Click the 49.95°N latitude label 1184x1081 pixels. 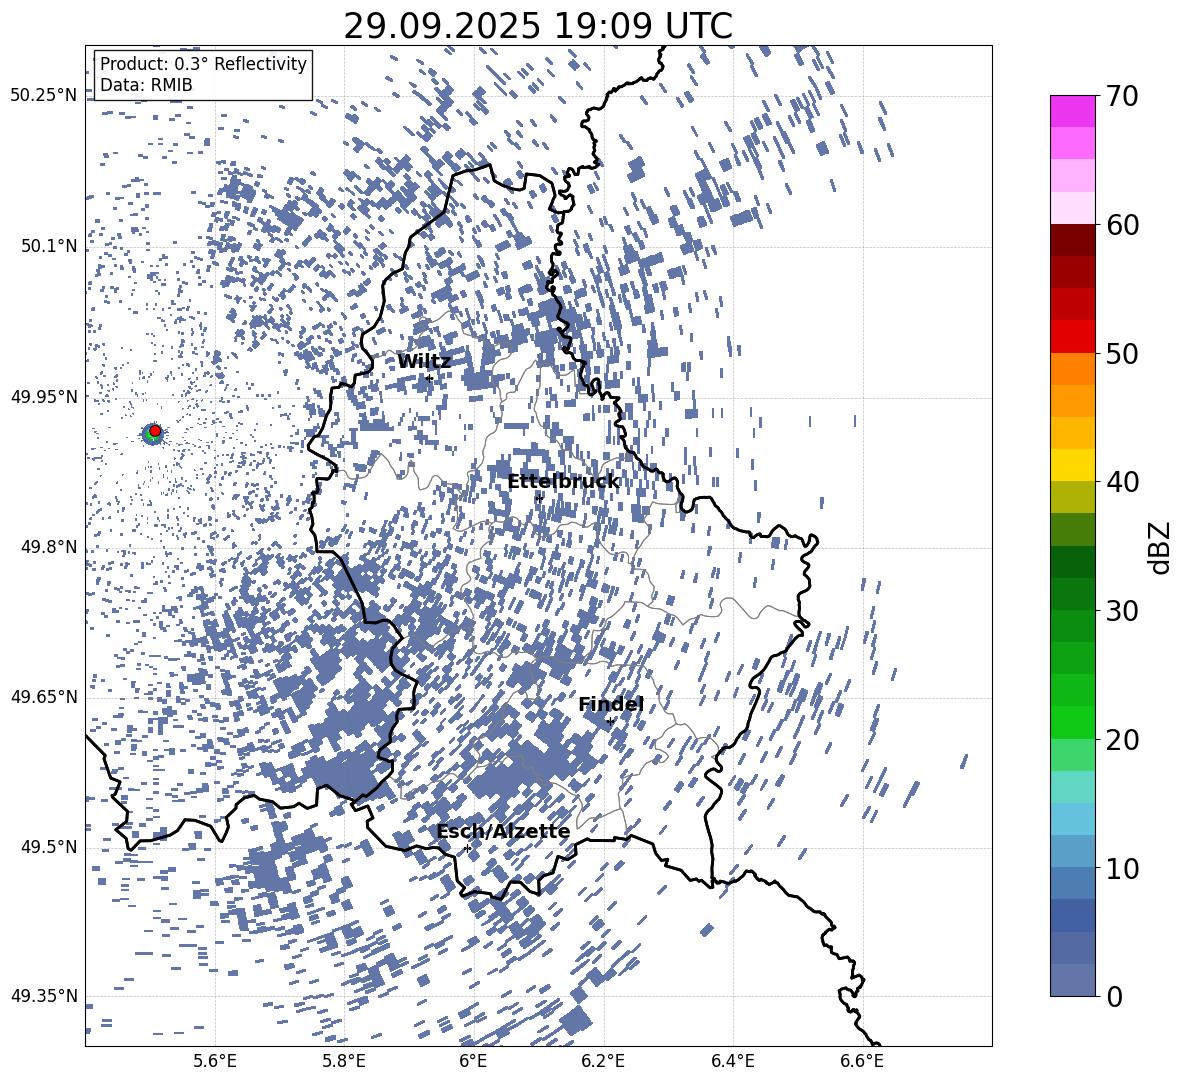pyautogui.click(x=44, y=397)
